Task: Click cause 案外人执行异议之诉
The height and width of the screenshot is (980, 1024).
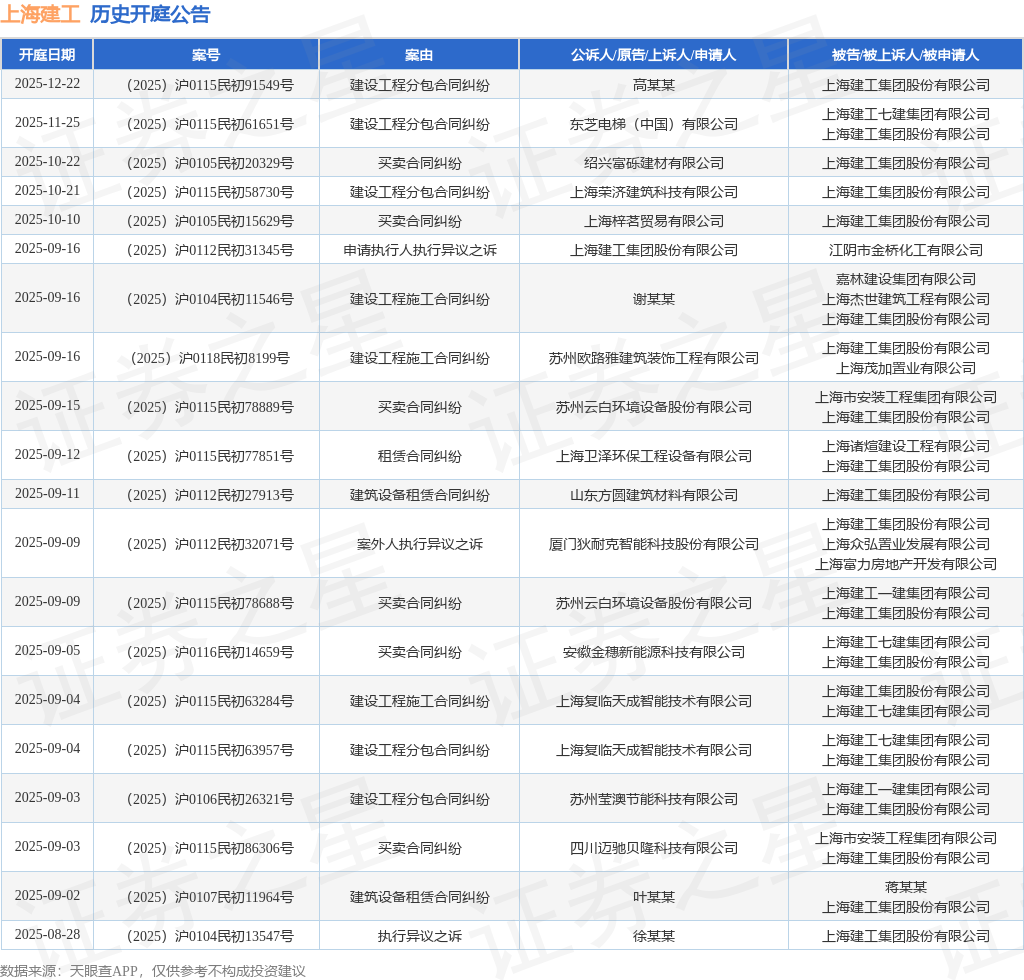Action: (419, 545)
